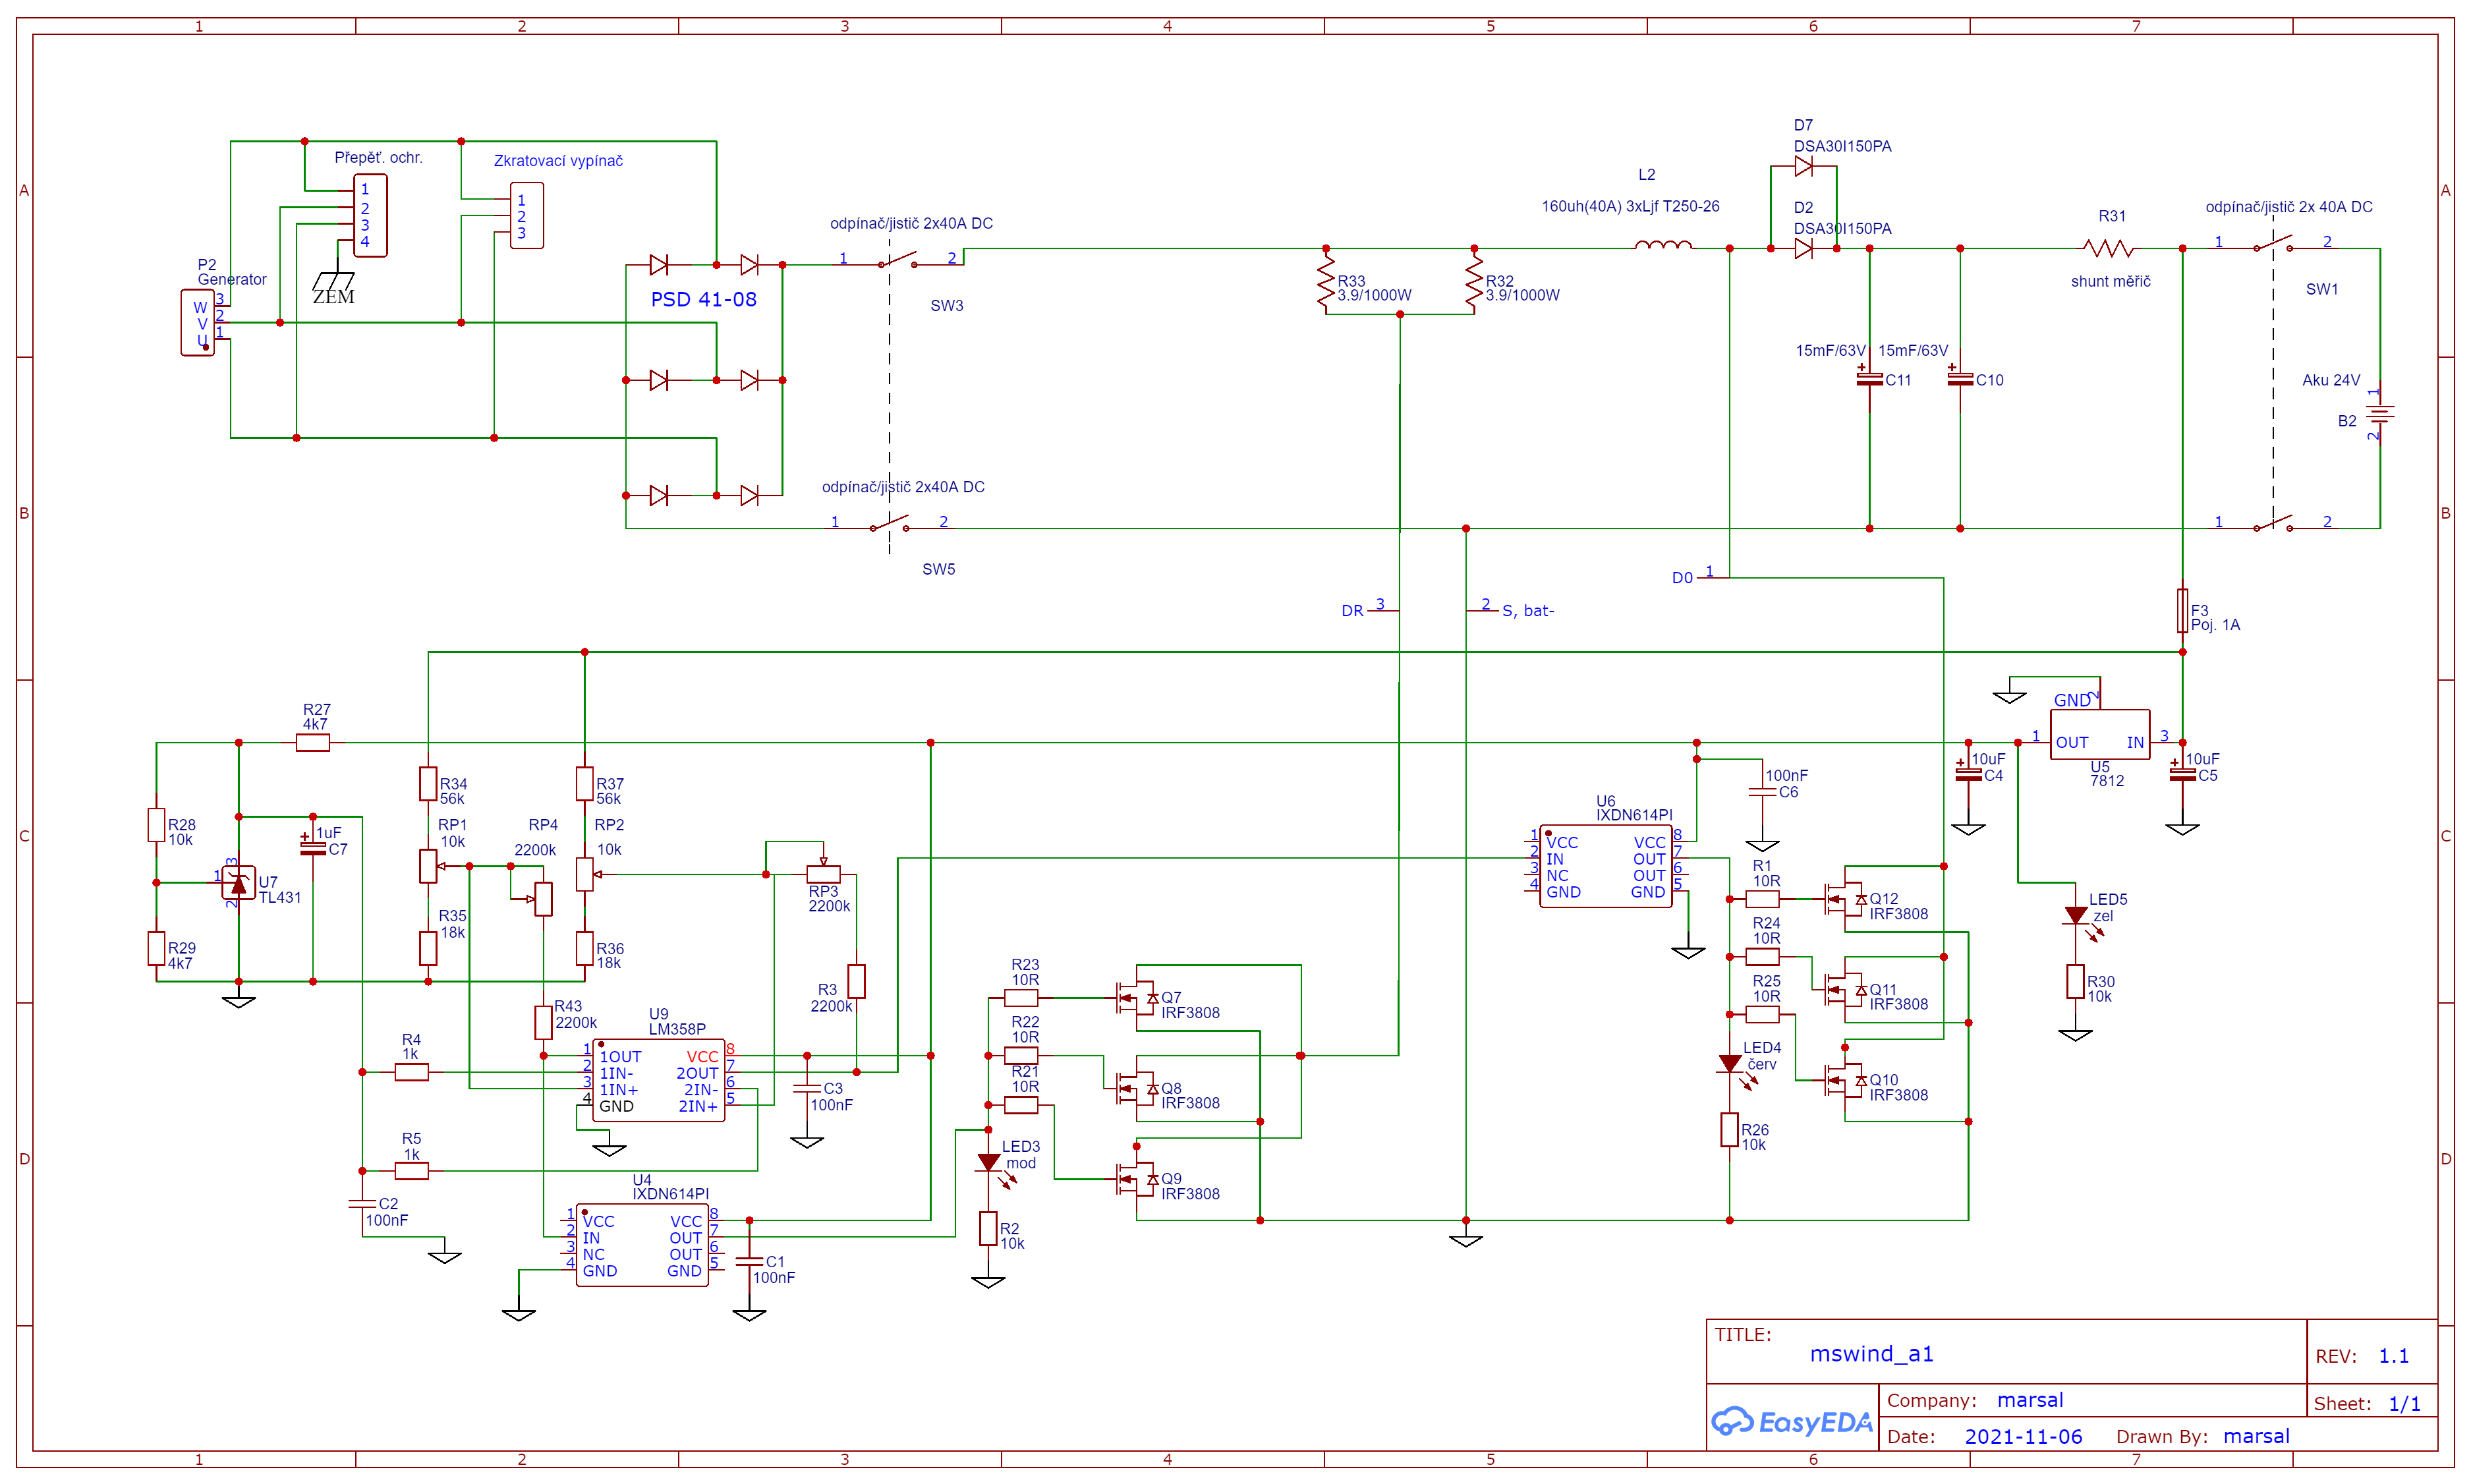Select the Q11 IRF3808 MOSFET symbol
Screen dimensions: 2471x1484
[1846, 989]
